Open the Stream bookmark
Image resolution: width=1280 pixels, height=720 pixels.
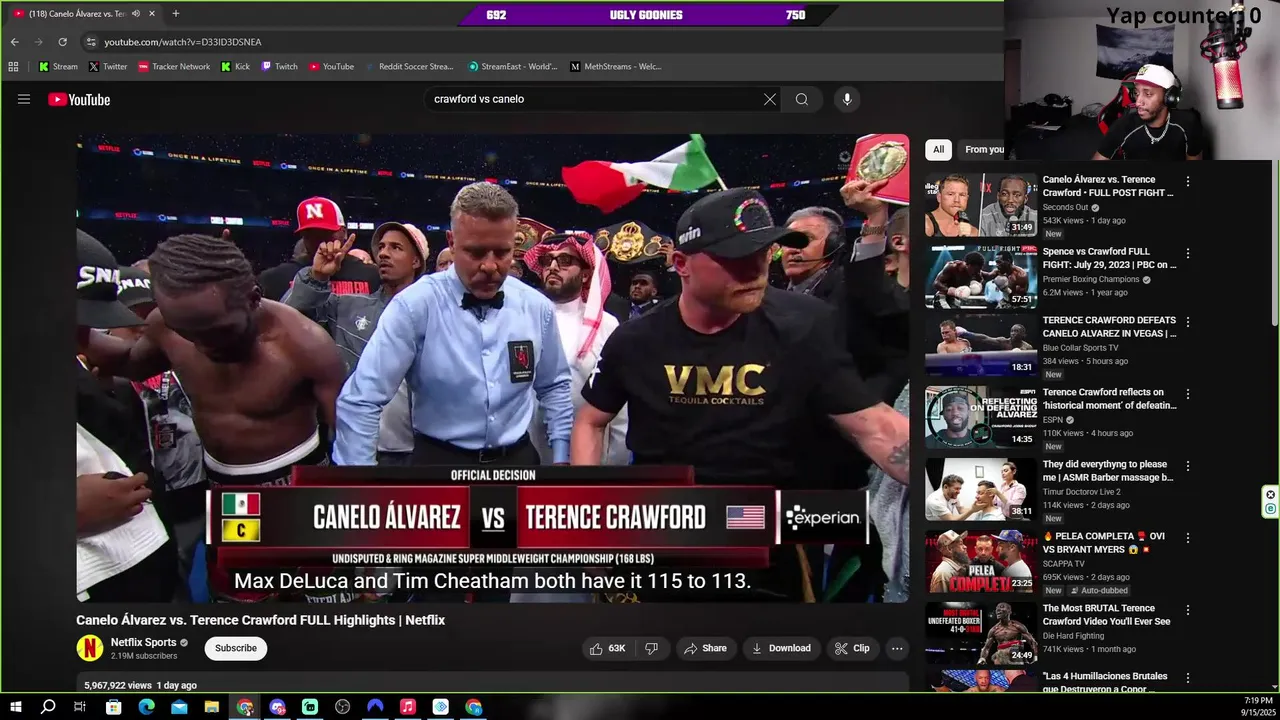pos(58,67)
